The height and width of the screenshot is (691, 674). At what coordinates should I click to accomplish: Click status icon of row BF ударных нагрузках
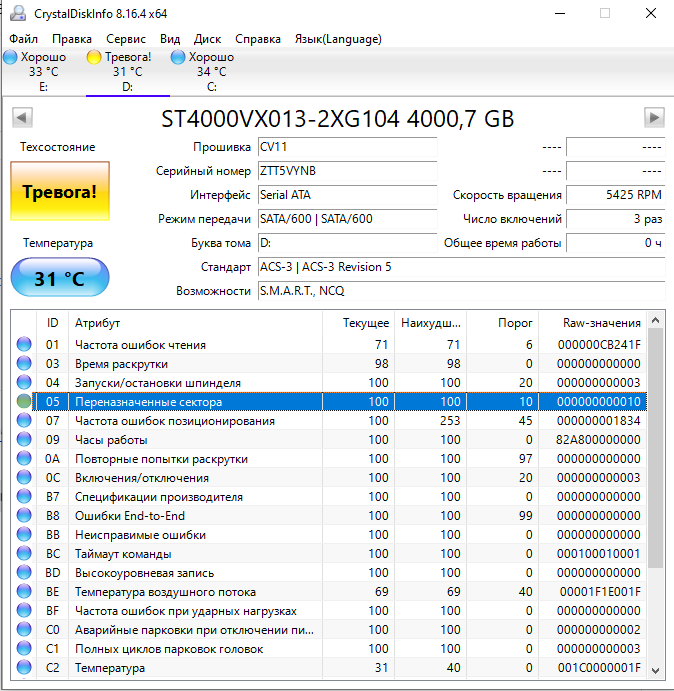point(24,610)
